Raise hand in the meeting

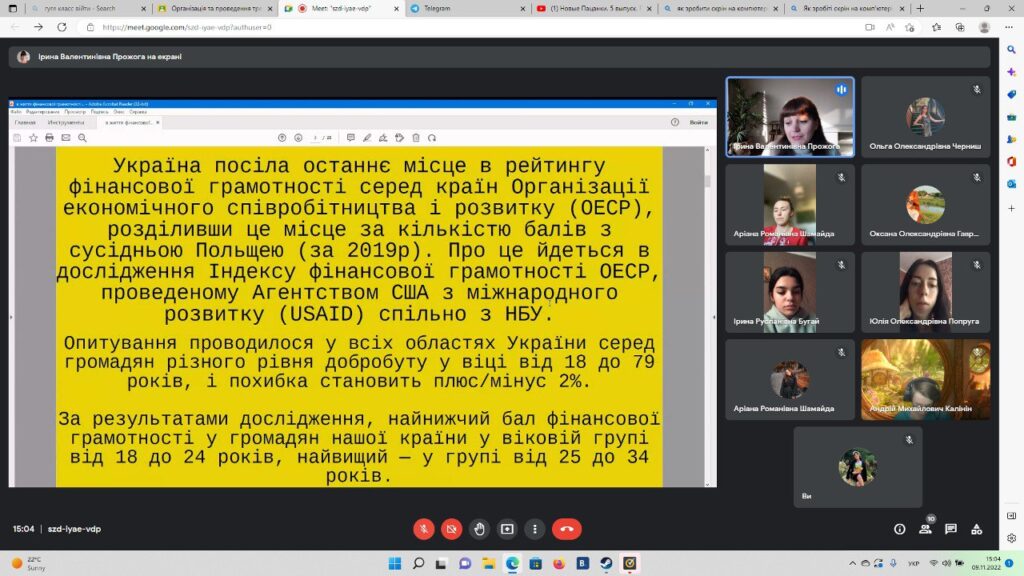coord(480,529)
